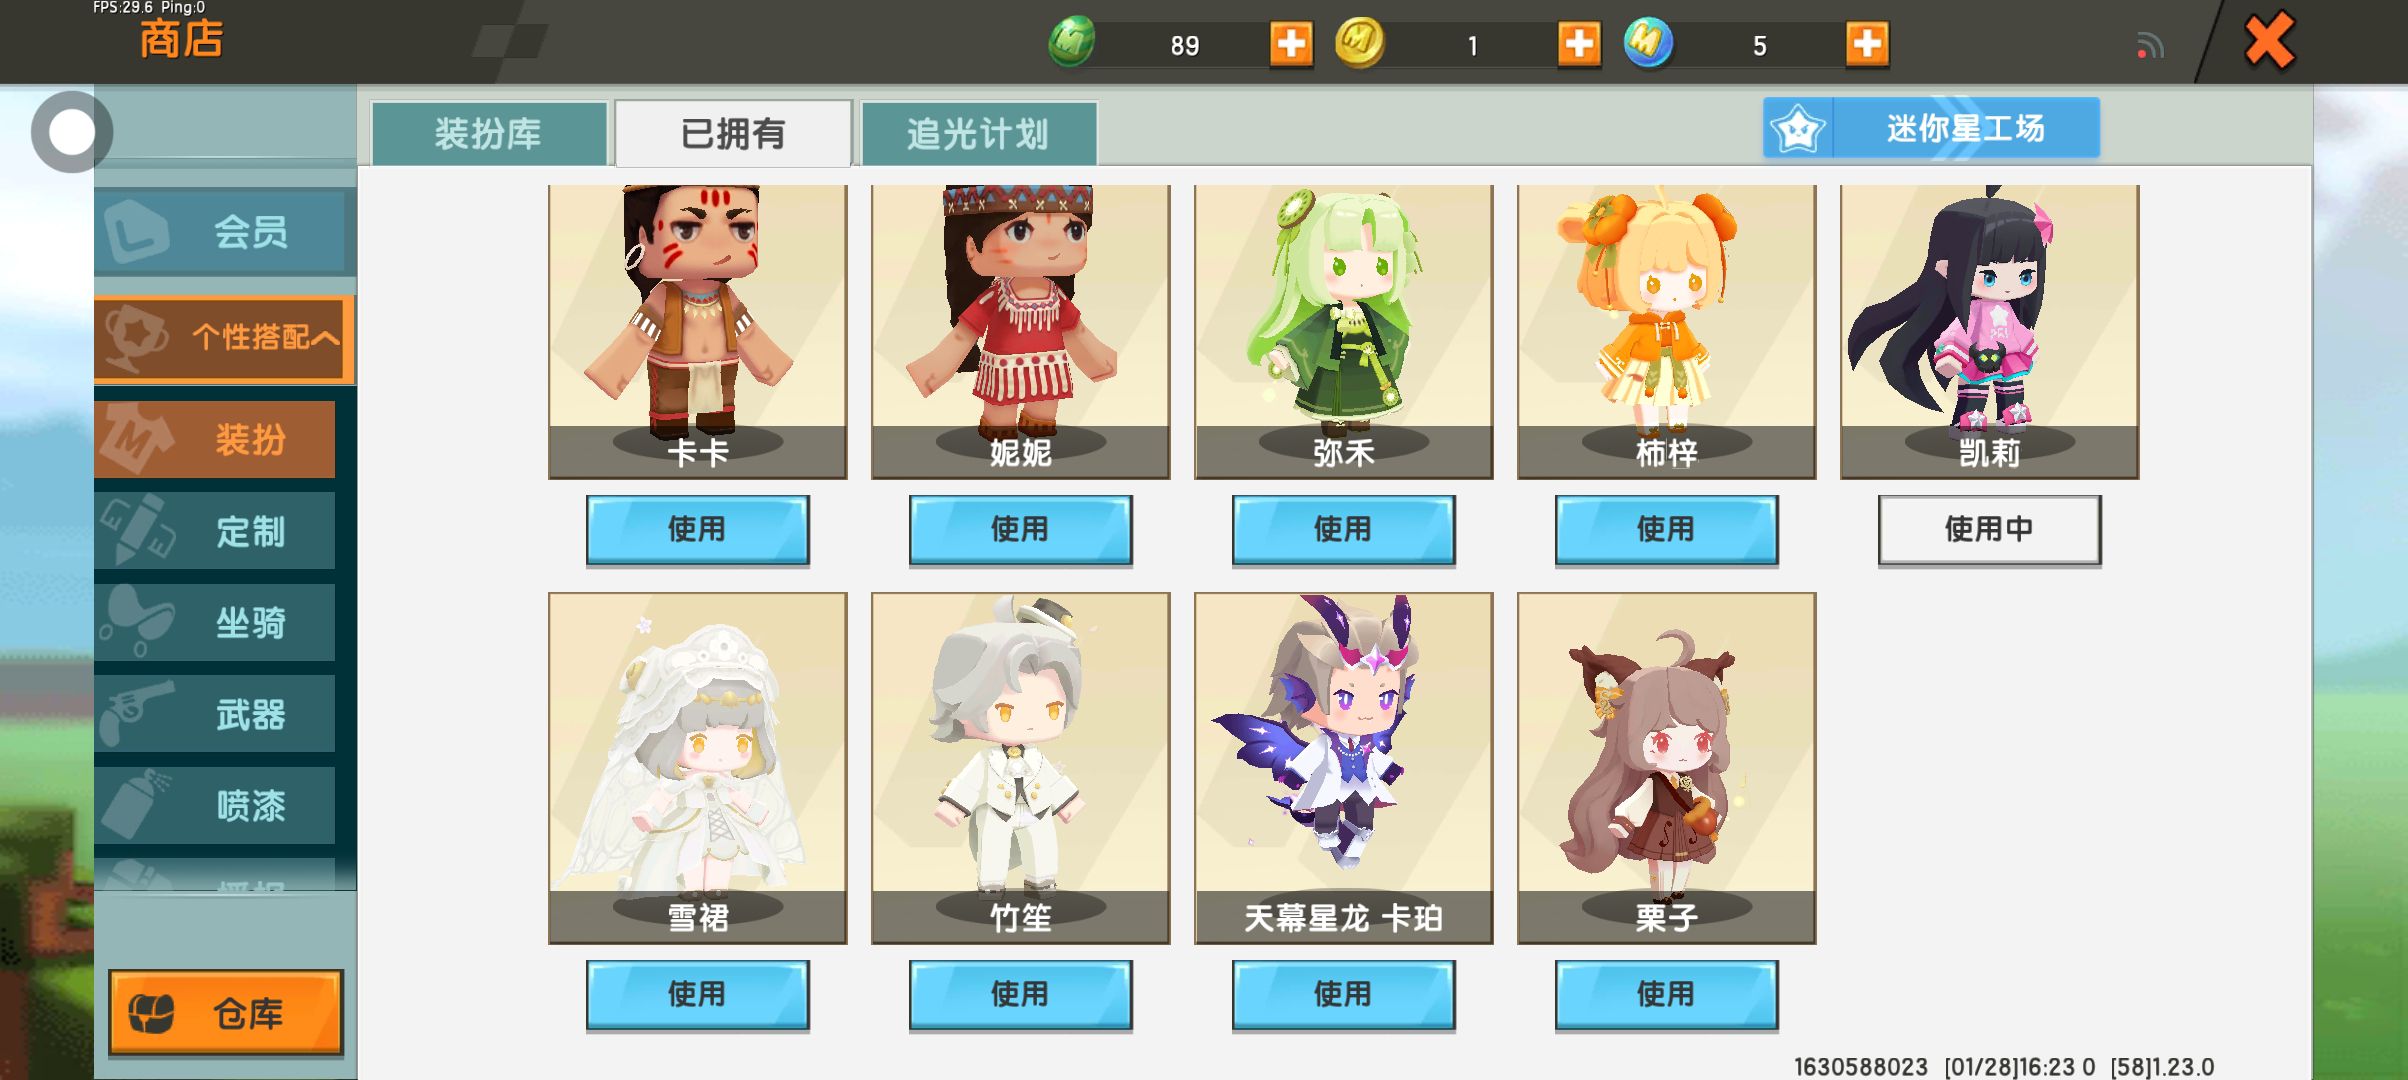Open the 仓库 chest warehouse button
Screen dimensions: 2408x1080
point(225,1012)
